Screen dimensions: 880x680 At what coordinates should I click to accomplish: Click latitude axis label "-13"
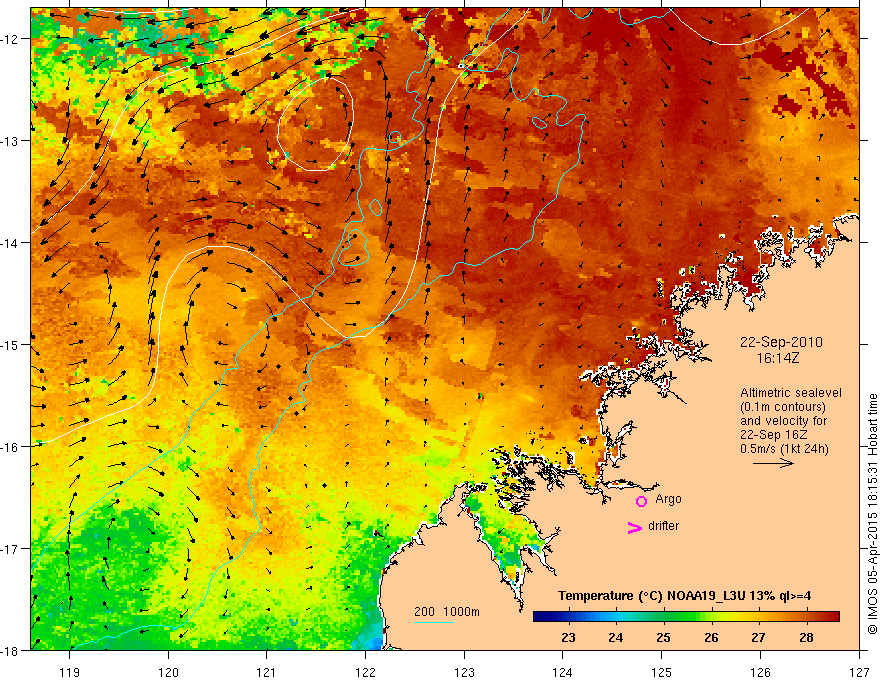(11, 141)
